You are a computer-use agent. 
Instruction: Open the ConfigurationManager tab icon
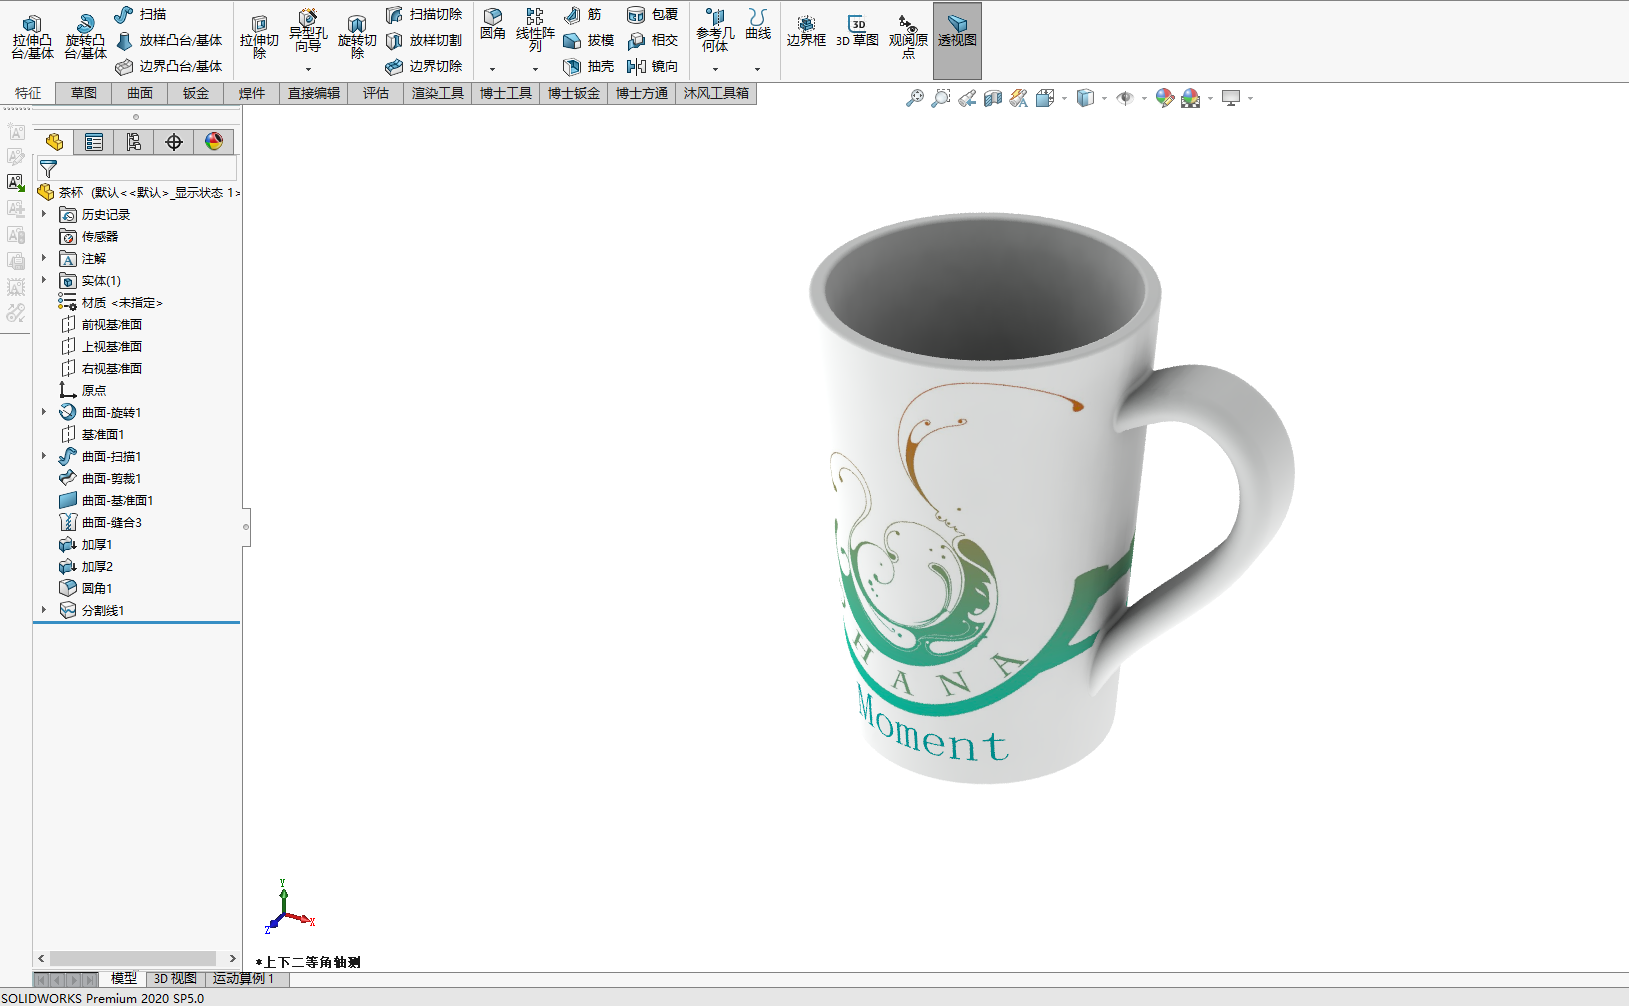point(134,142)
